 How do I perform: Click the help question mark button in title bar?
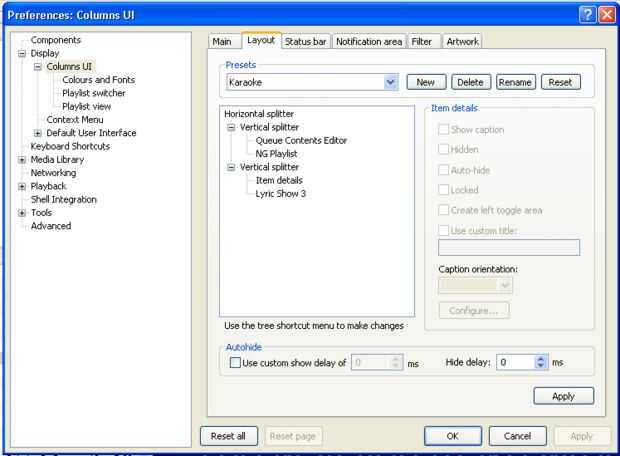(x=587, y=15)
